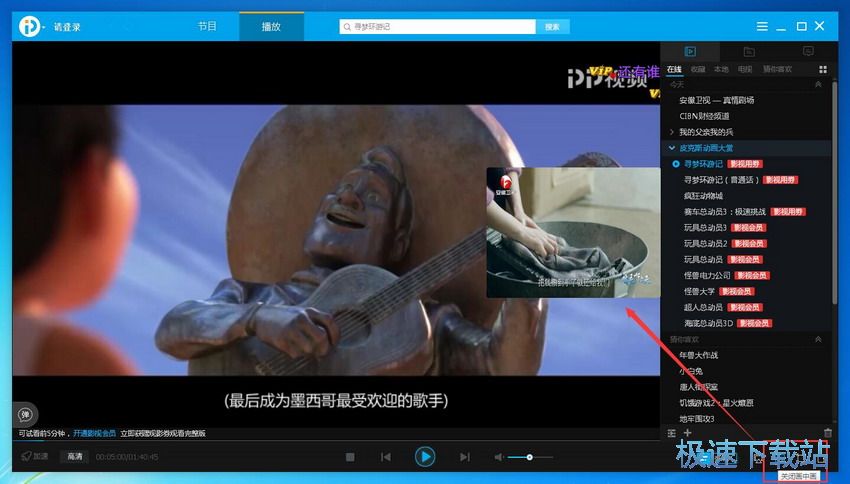Select the 电视 list tab

[x=745, y=69]
